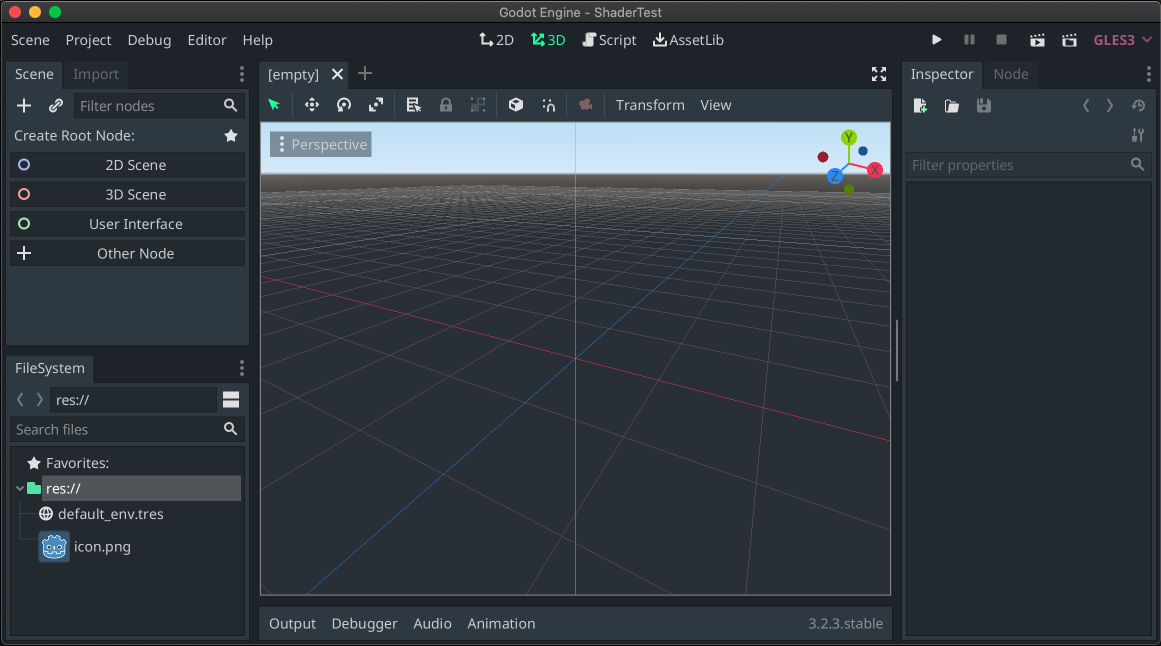Pause the running scene

[x=969, y=40]
